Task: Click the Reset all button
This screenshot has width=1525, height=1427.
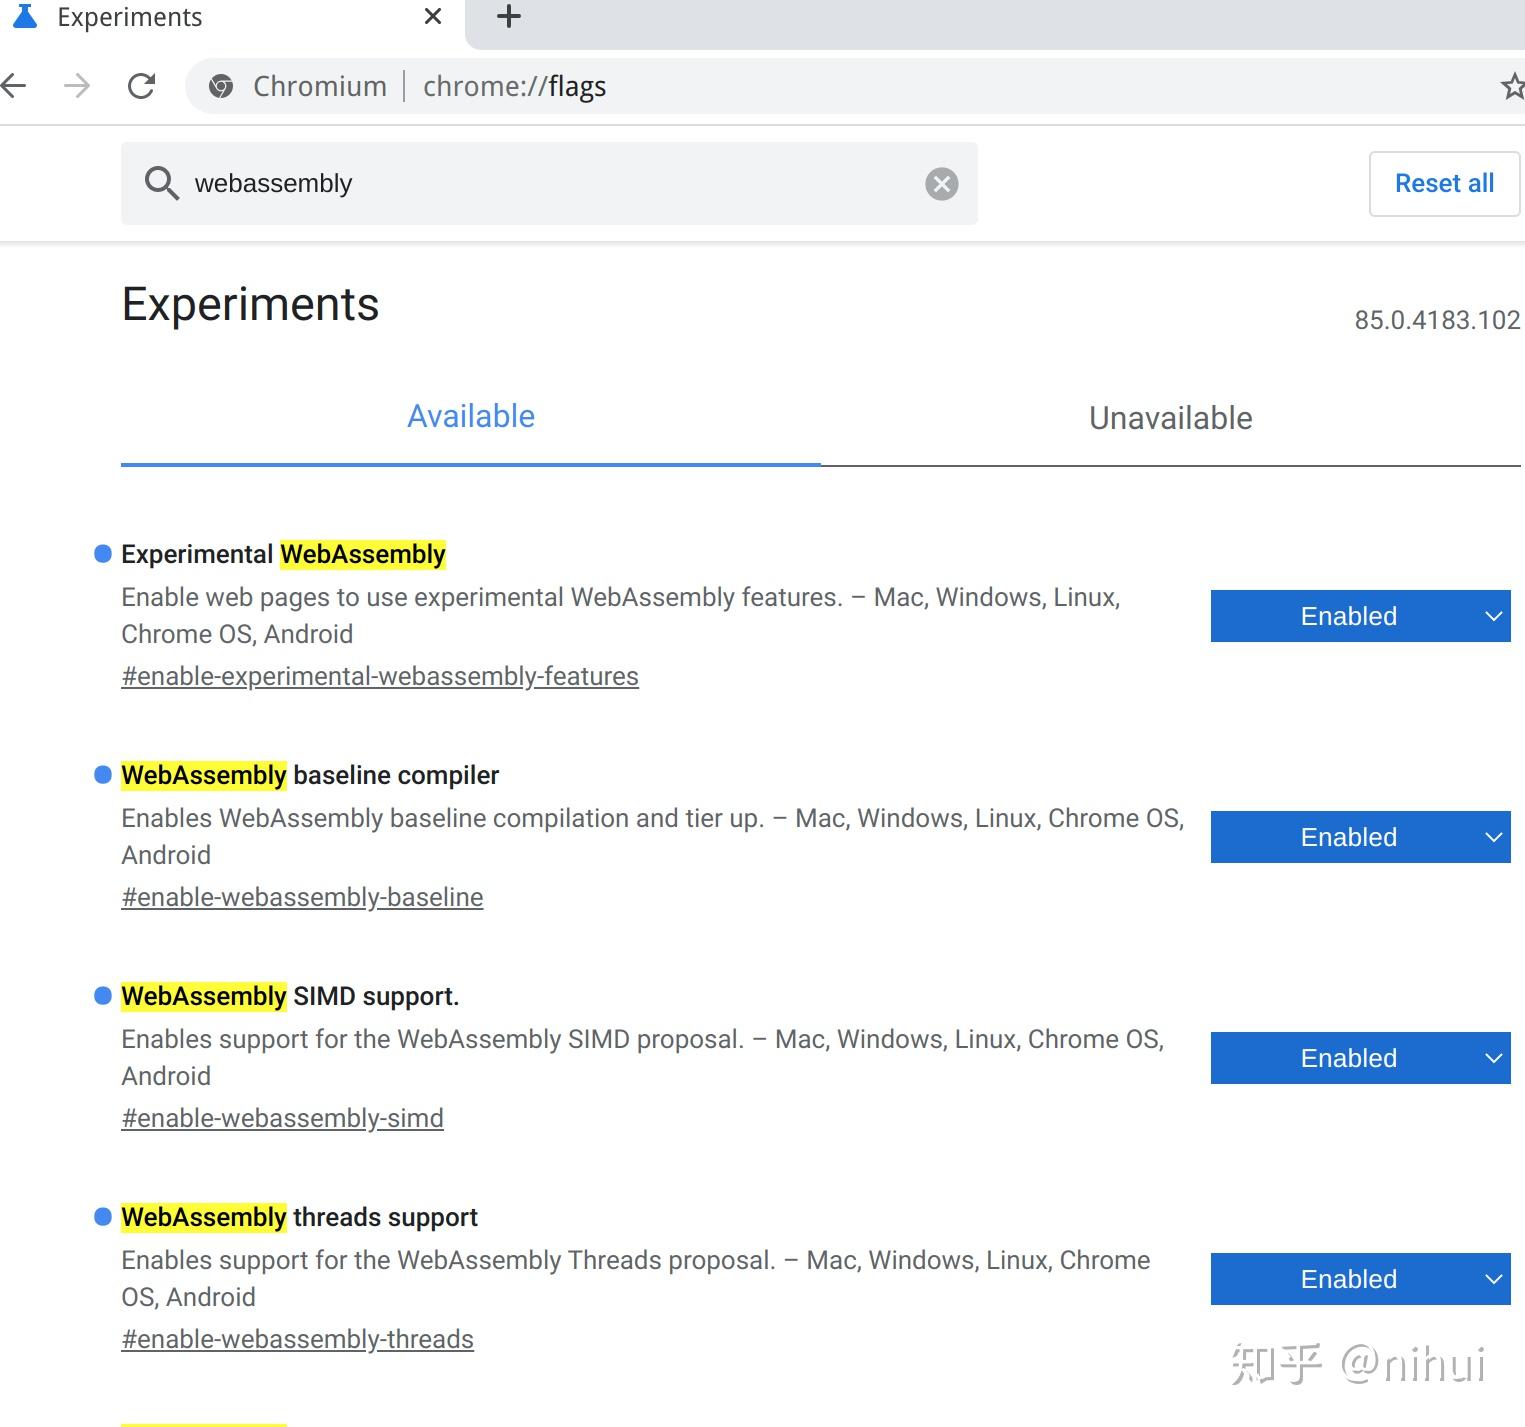Action: coord(1443,183)
